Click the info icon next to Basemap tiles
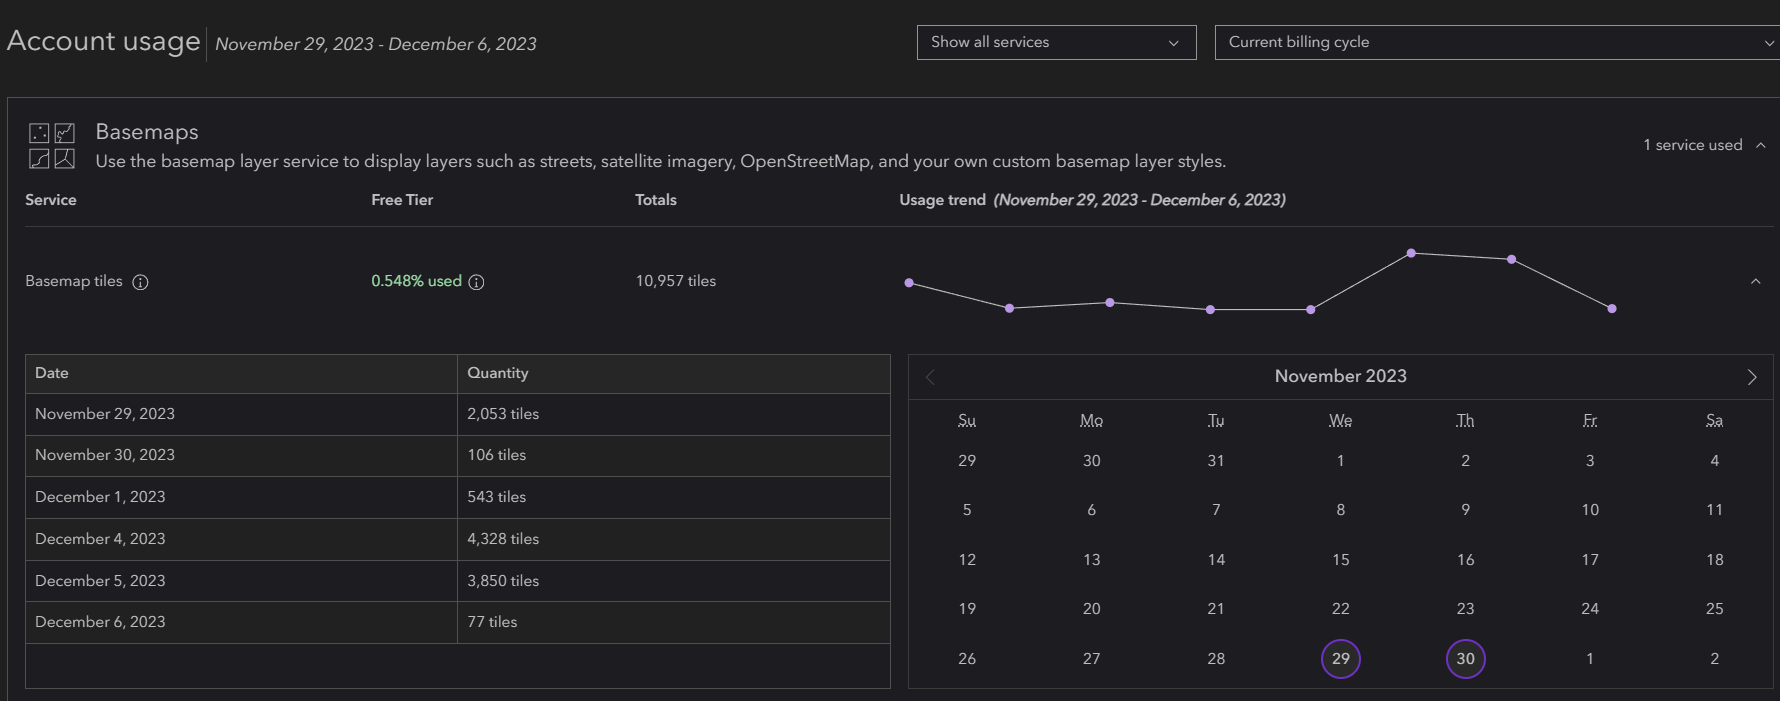Viewport: 1780px width, 703px height. 141,282
